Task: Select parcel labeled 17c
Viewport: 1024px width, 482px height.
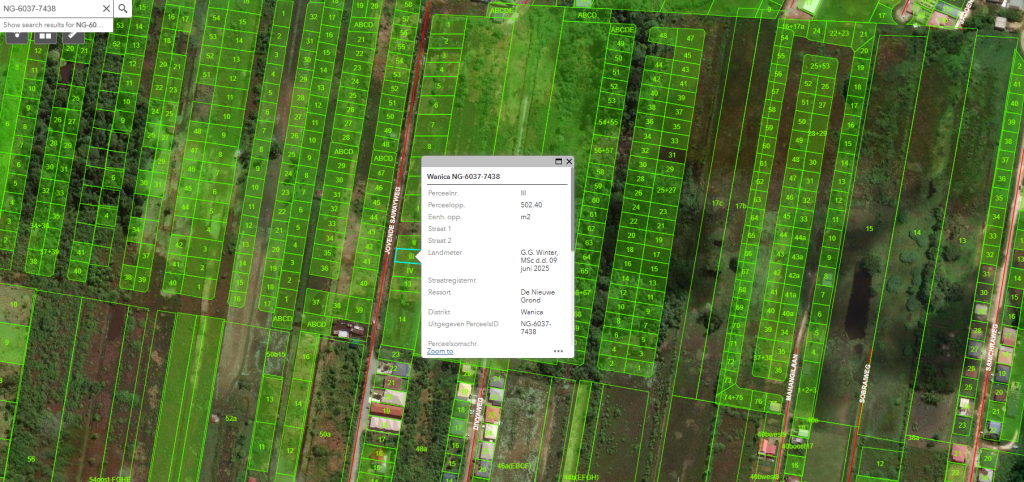Action: pos(717,204)
